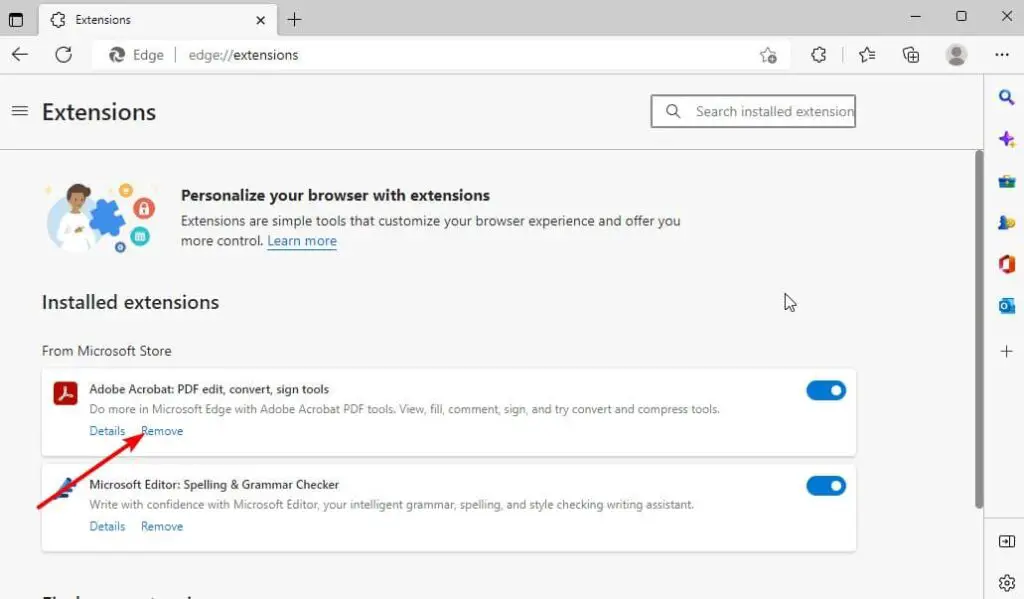Remove the Adobe Acrobat extension

coord(161,430)
